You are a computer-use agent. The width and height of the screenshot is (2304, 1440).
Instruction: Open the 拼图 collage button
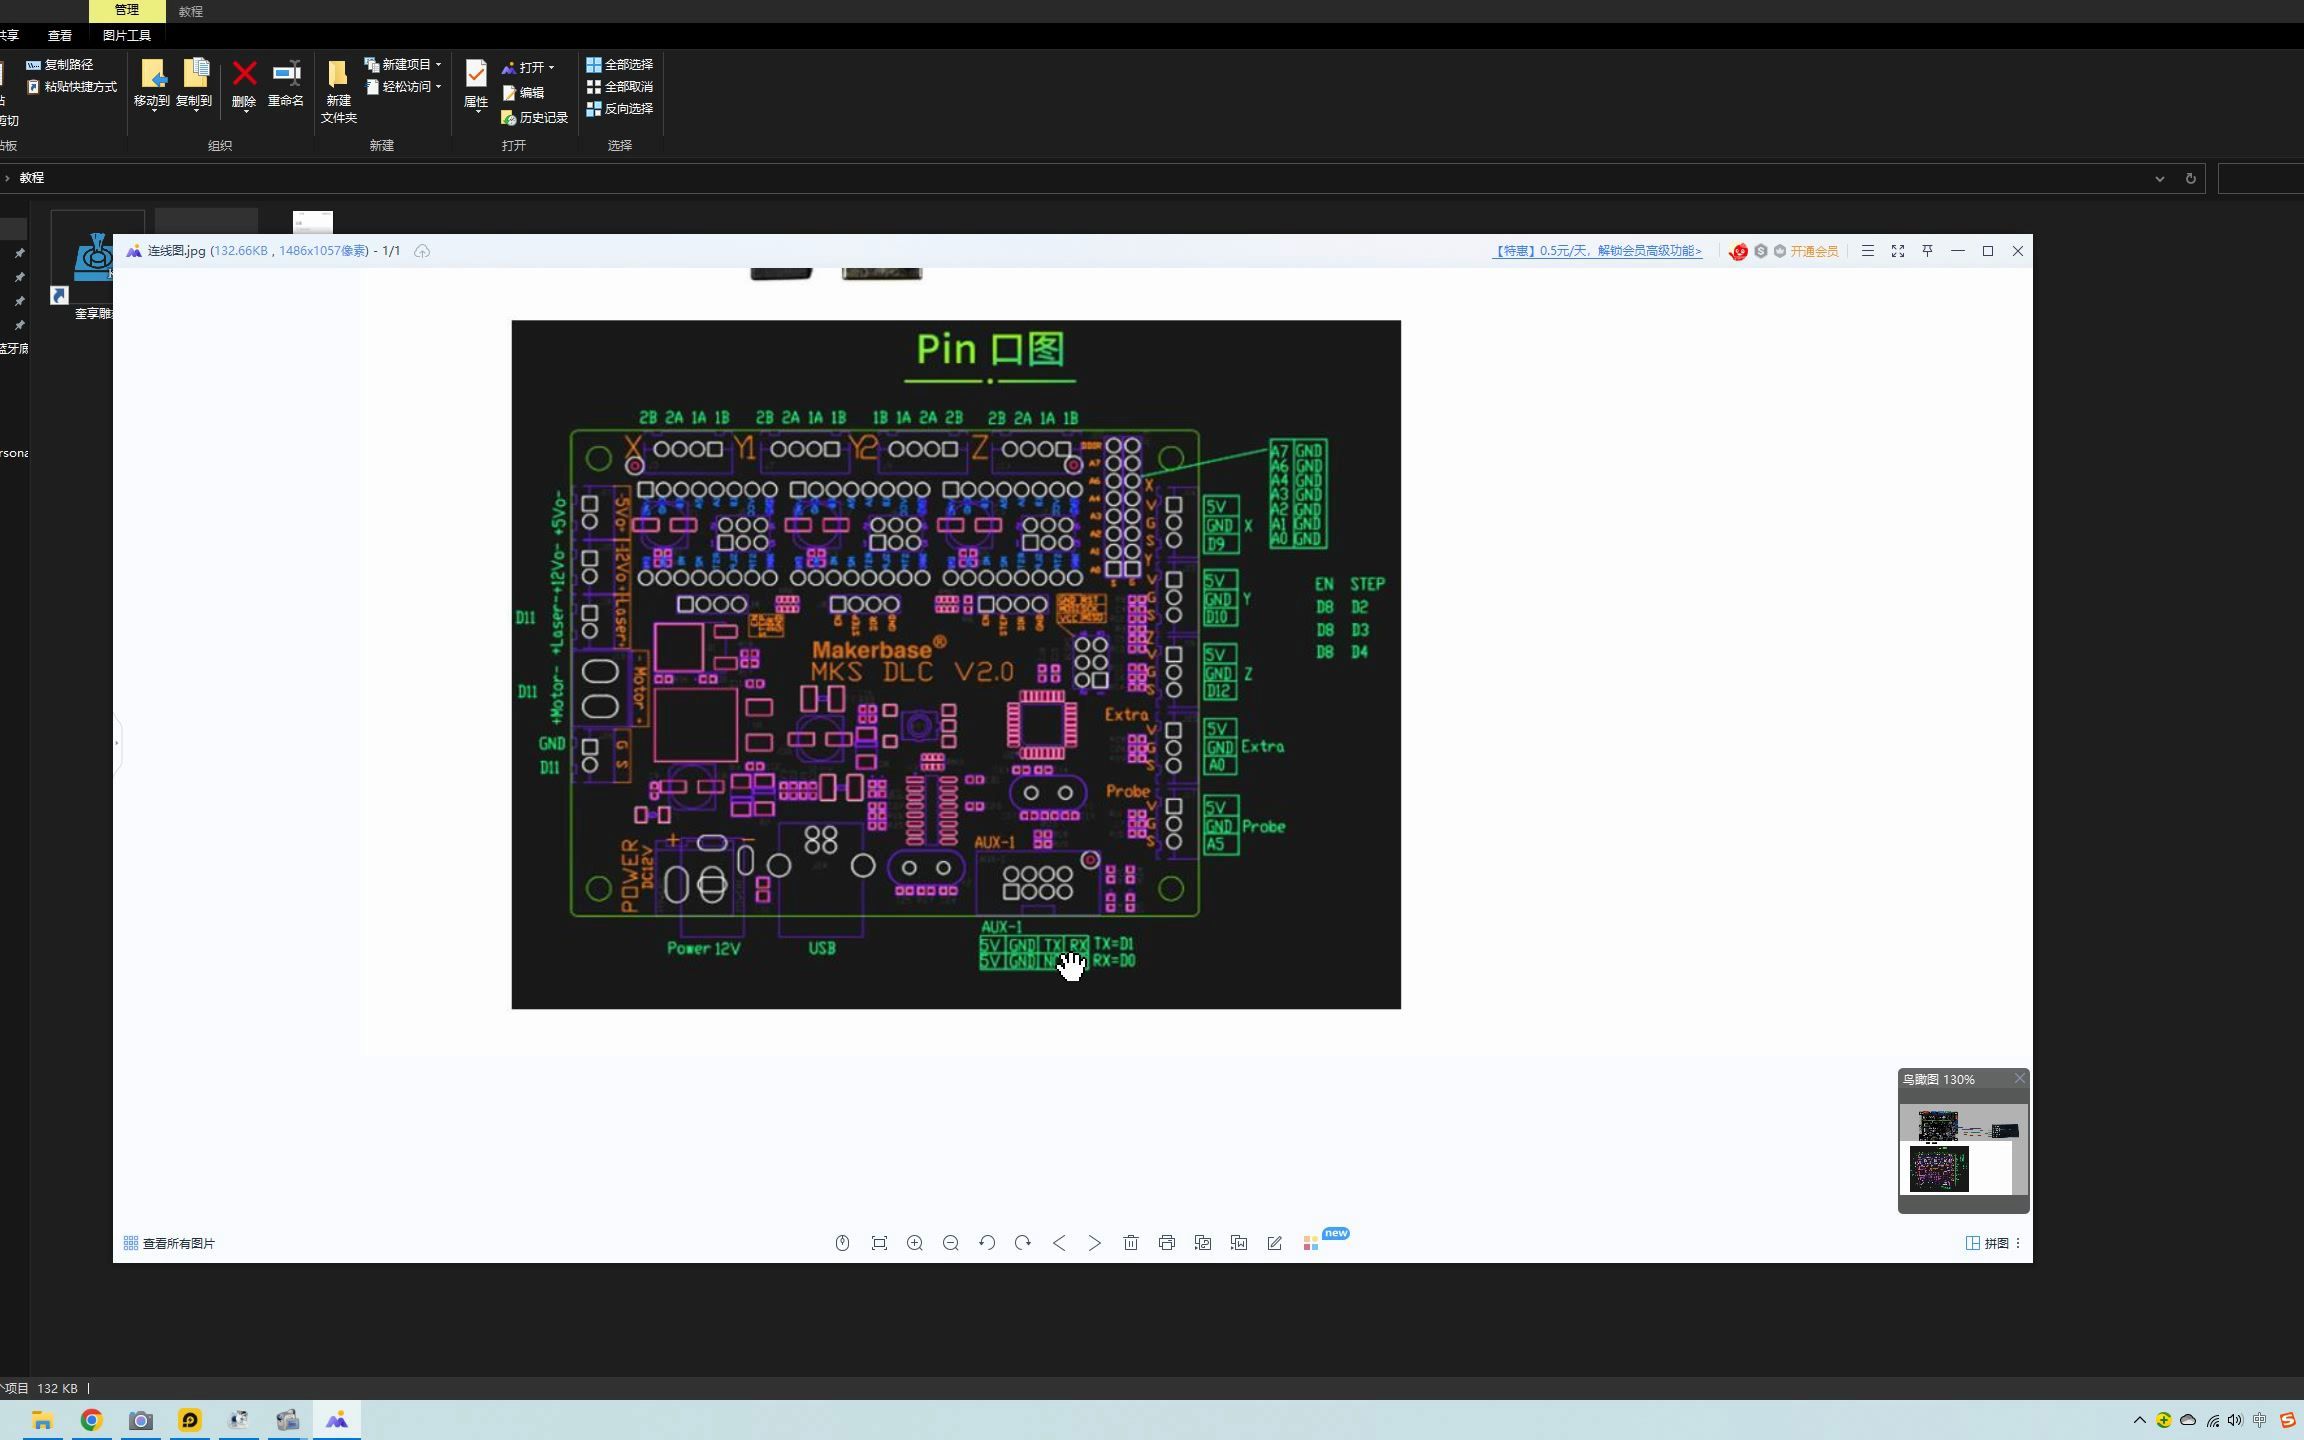[1987, 1243]
